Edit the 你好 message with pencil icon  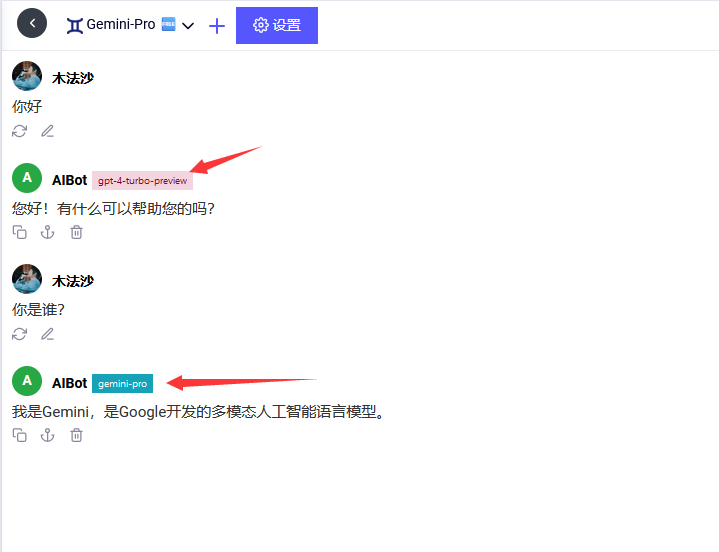(x=47, y=131)
